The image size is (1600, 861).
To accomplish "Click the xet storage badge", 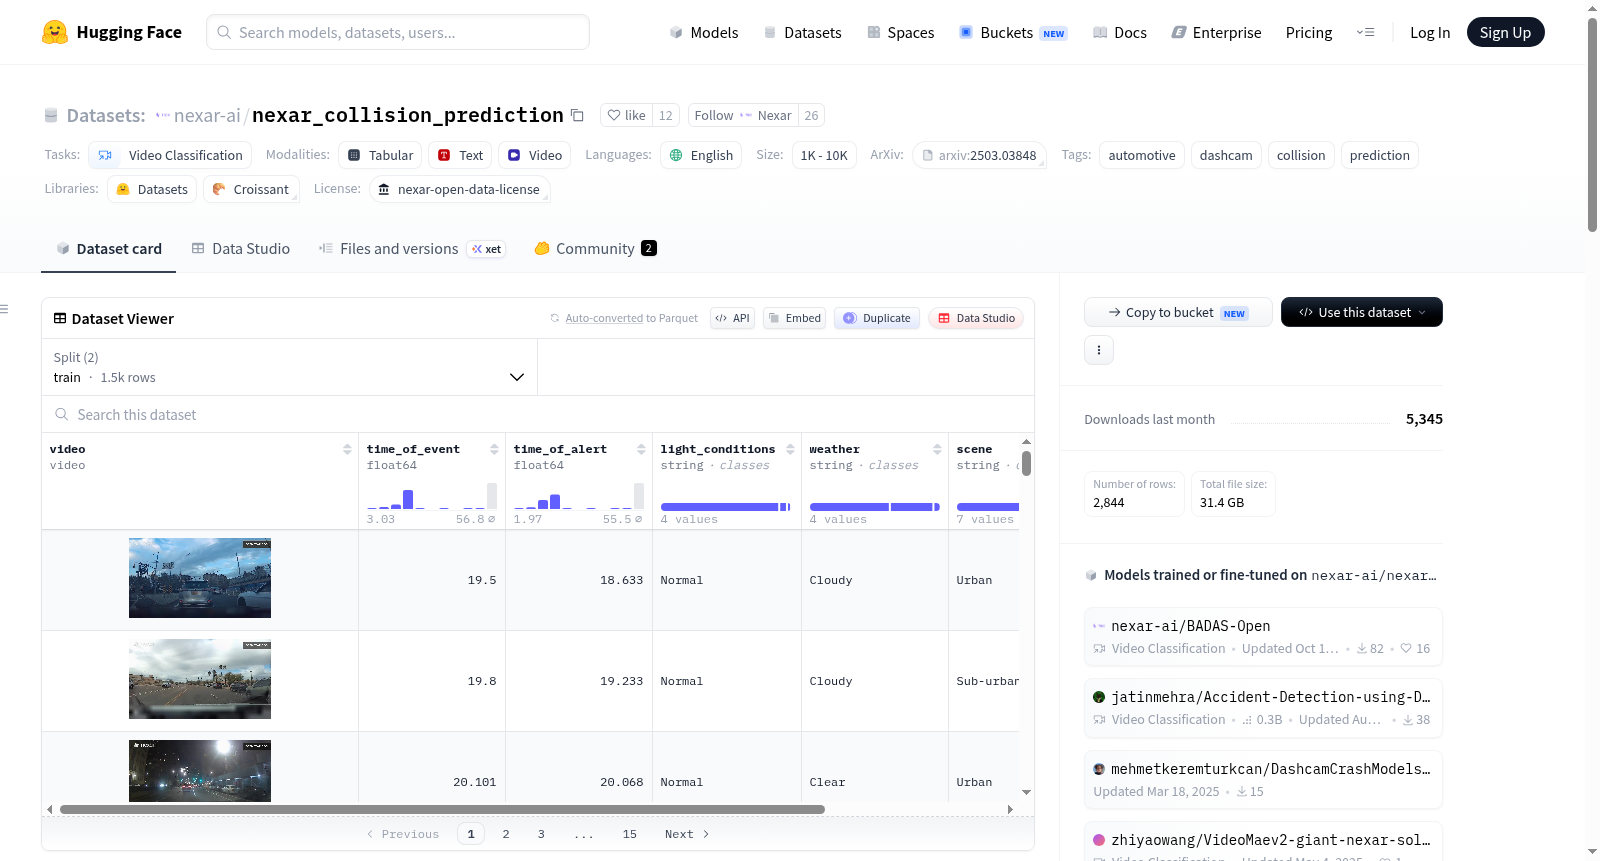I will [x=487, y=249].
